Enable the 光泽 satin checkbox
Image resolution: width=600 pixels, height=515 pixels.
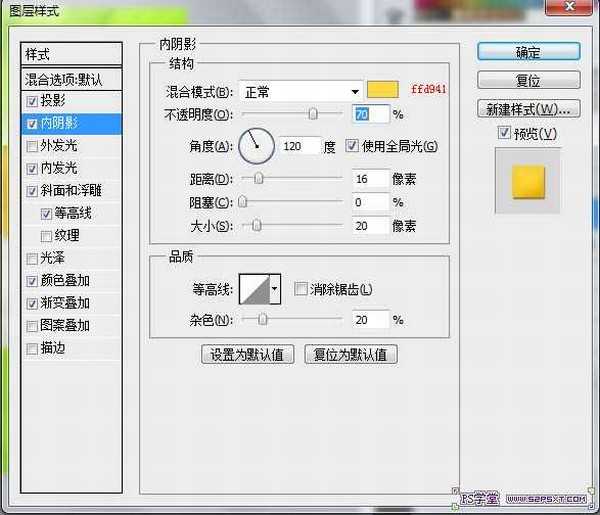click(x=32, y=259)
